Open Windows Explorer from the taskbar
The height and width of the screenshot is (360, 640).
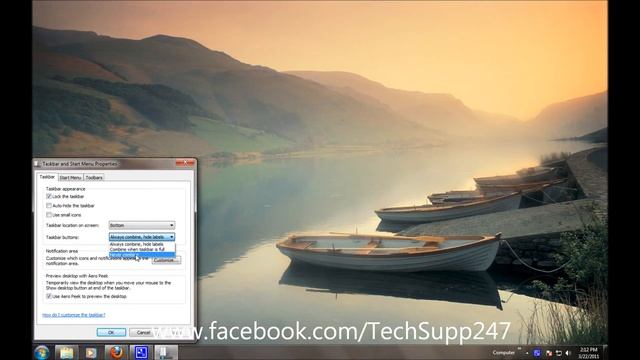[x=66, y=353]
